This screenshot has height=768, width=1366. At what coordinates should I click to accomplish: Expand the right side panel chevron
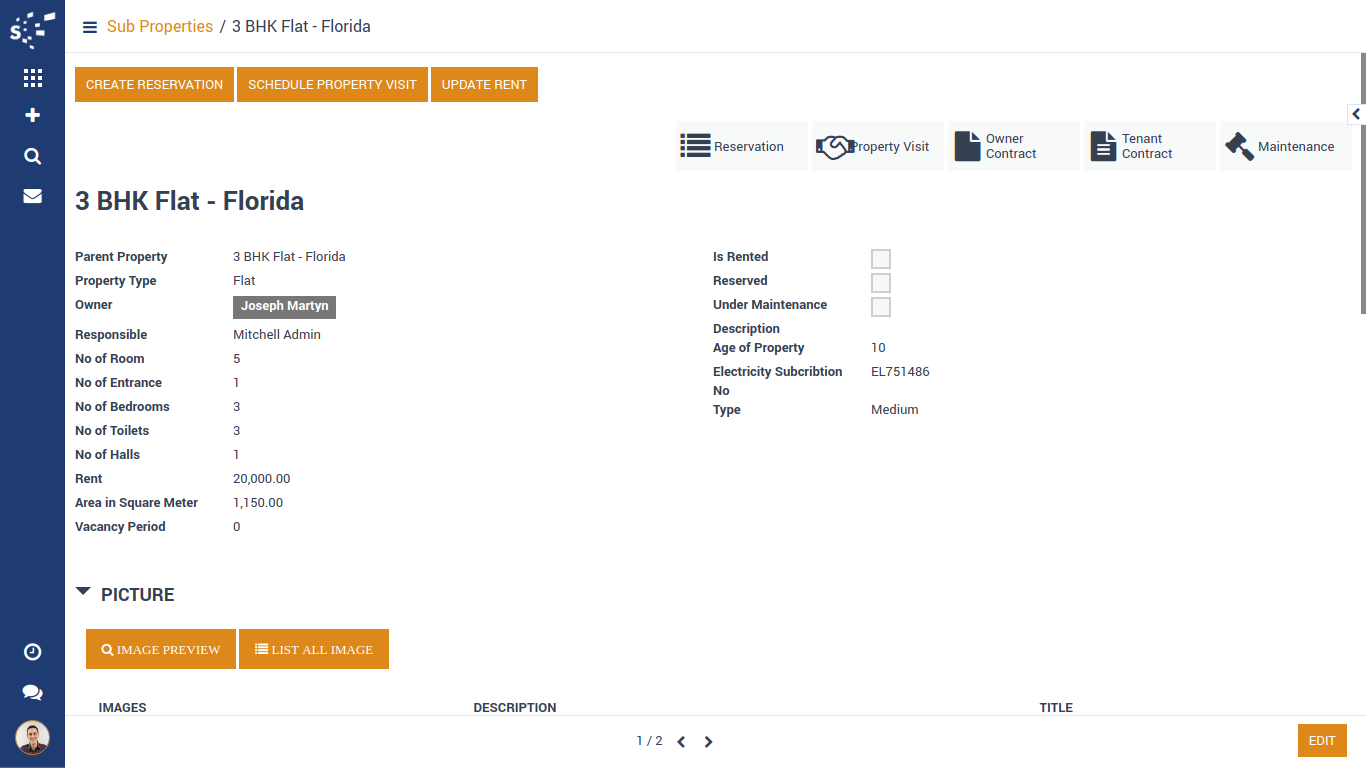[1356, 114]
